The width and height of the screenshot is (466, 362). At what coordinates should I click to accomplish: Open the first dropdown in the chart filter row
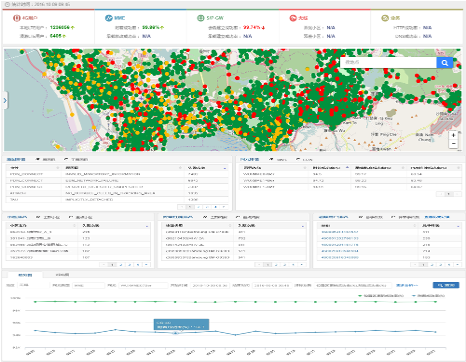33,285
